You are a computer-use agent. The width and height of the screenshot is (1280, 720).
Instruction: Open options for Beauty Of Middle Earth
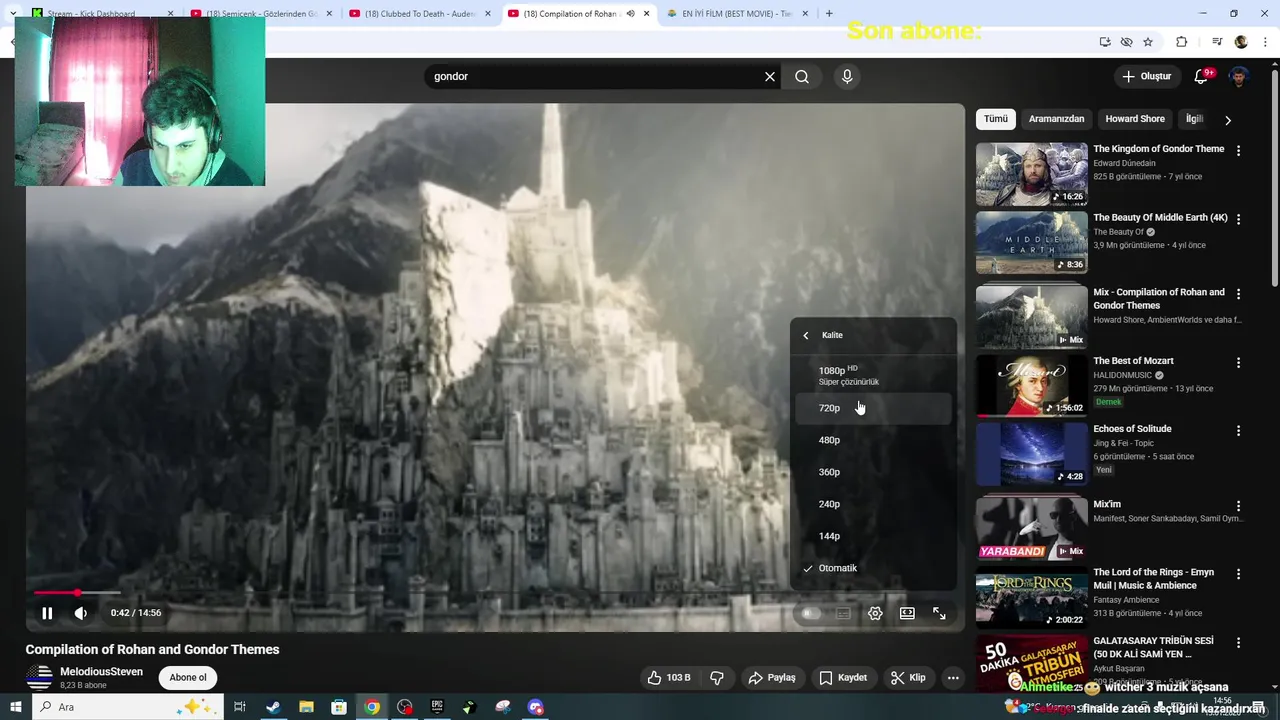click(1238, 219)
